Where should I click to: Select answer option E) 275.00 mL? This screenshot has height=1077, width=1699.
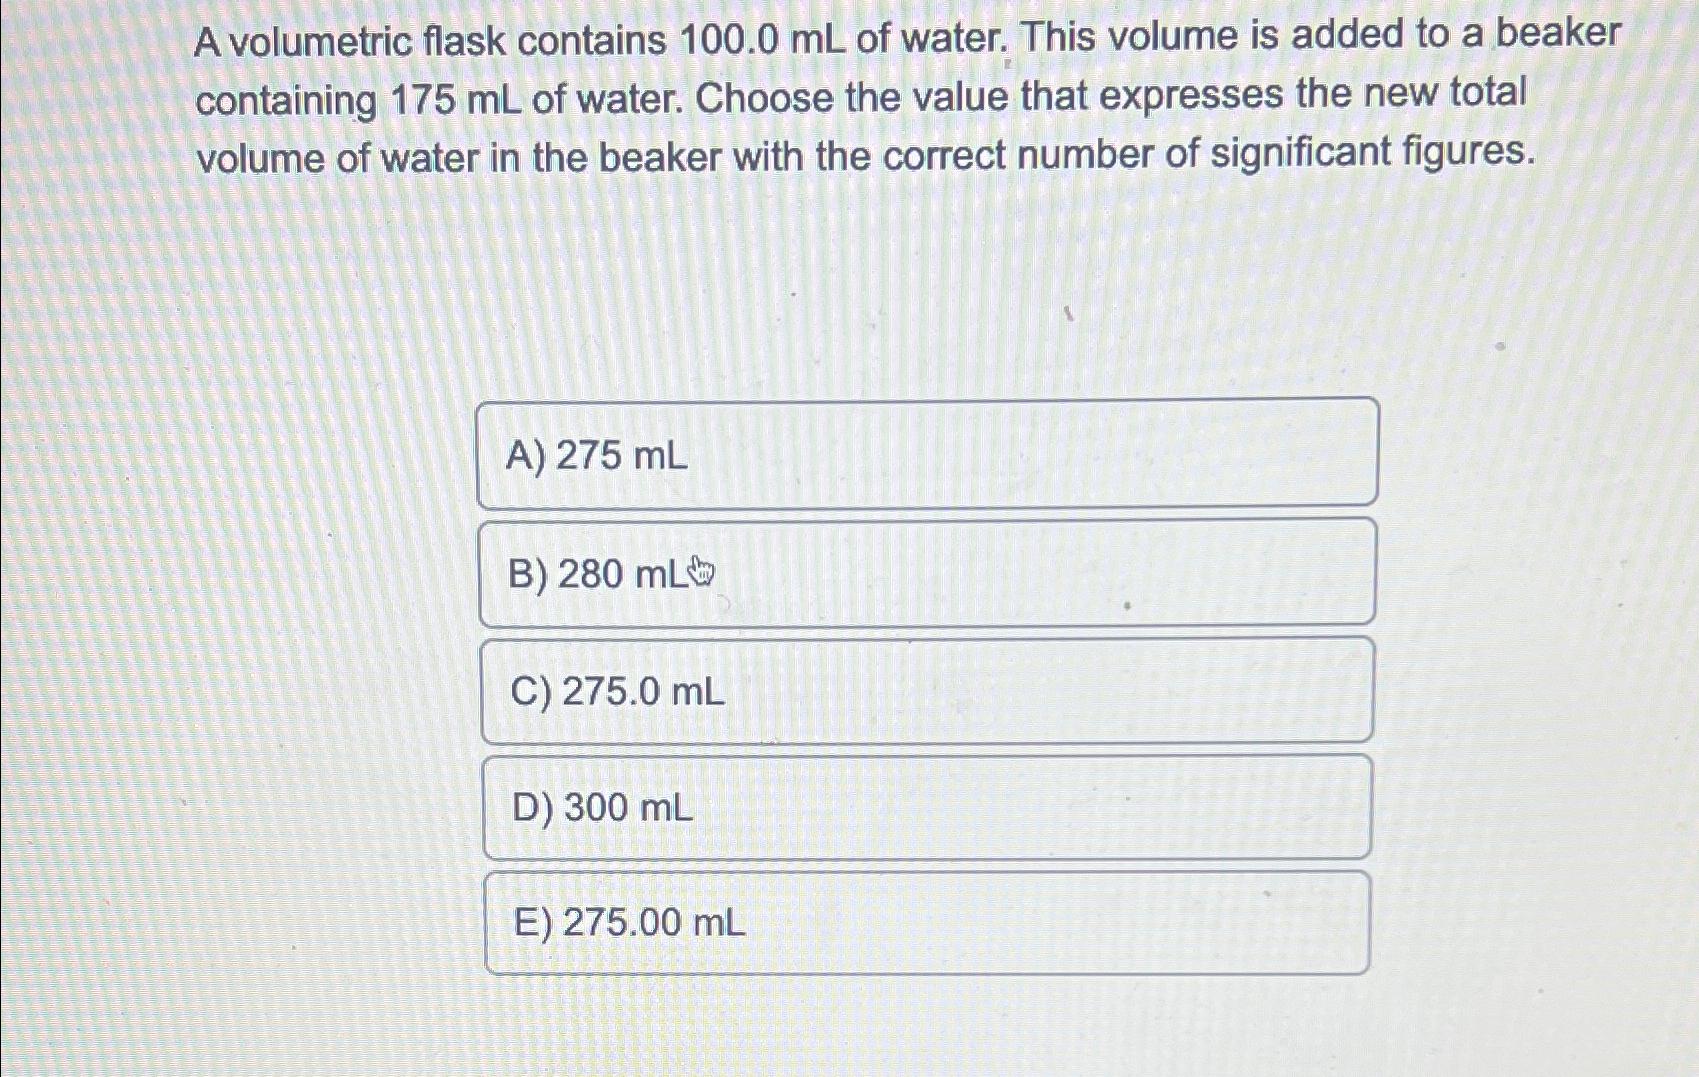(x=928, y=925)
